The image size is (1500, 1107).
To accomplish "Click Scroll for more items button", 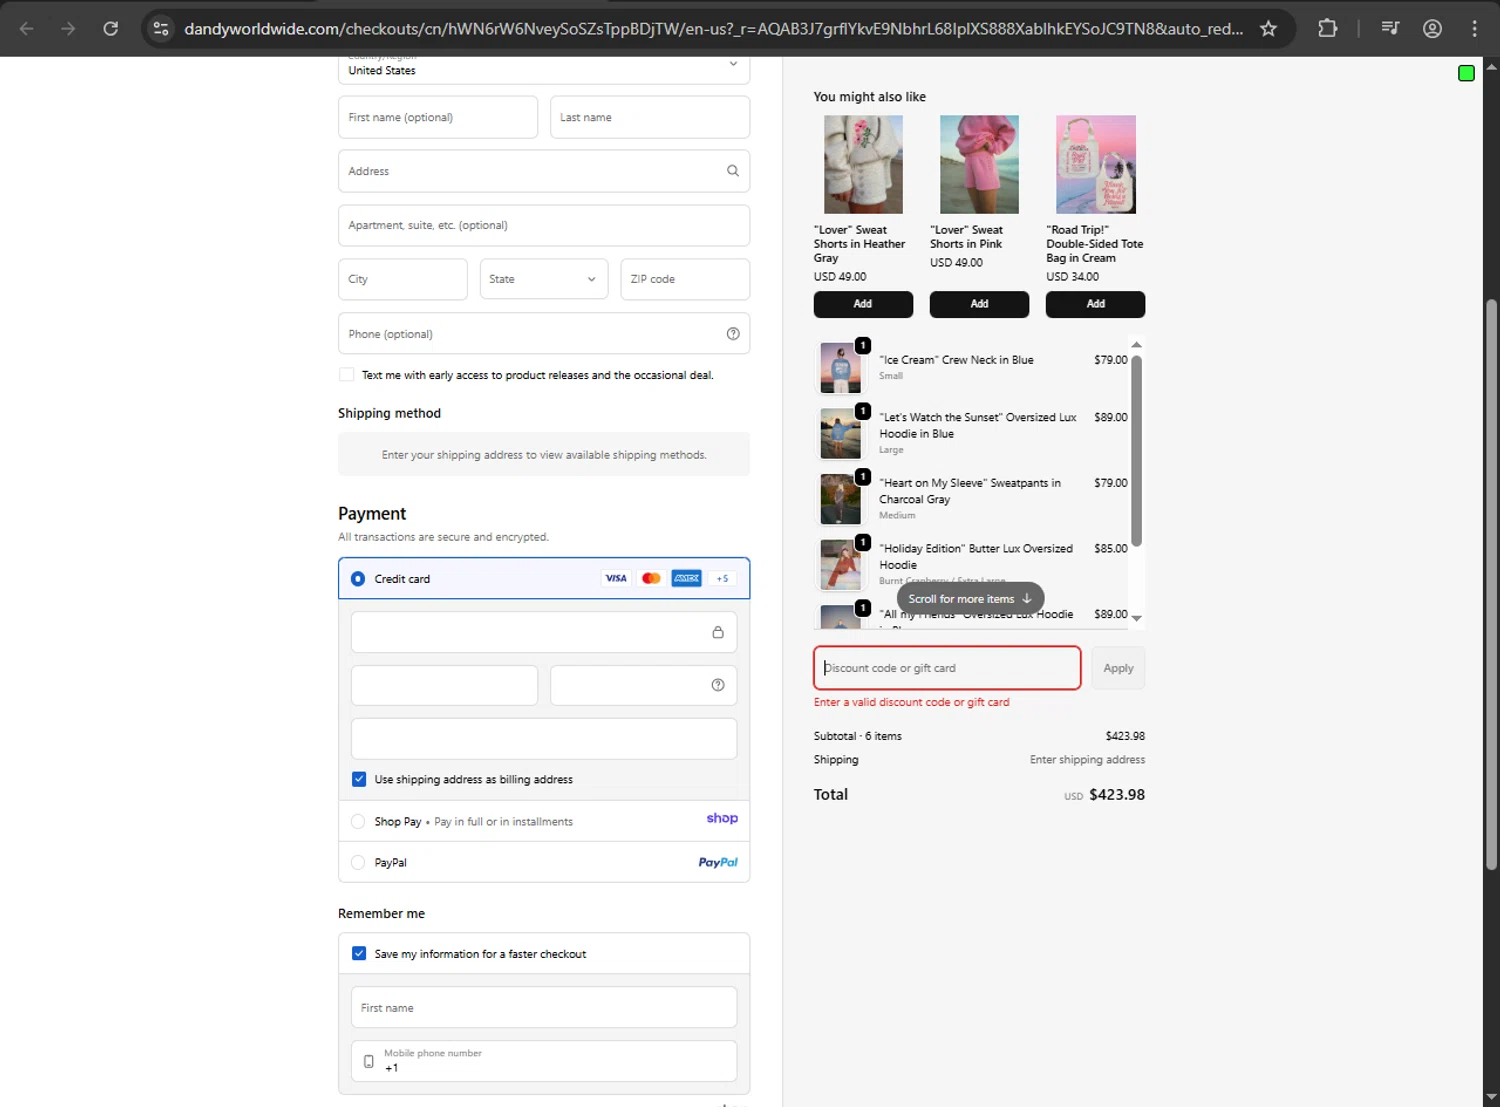I will tap(970, 599).
